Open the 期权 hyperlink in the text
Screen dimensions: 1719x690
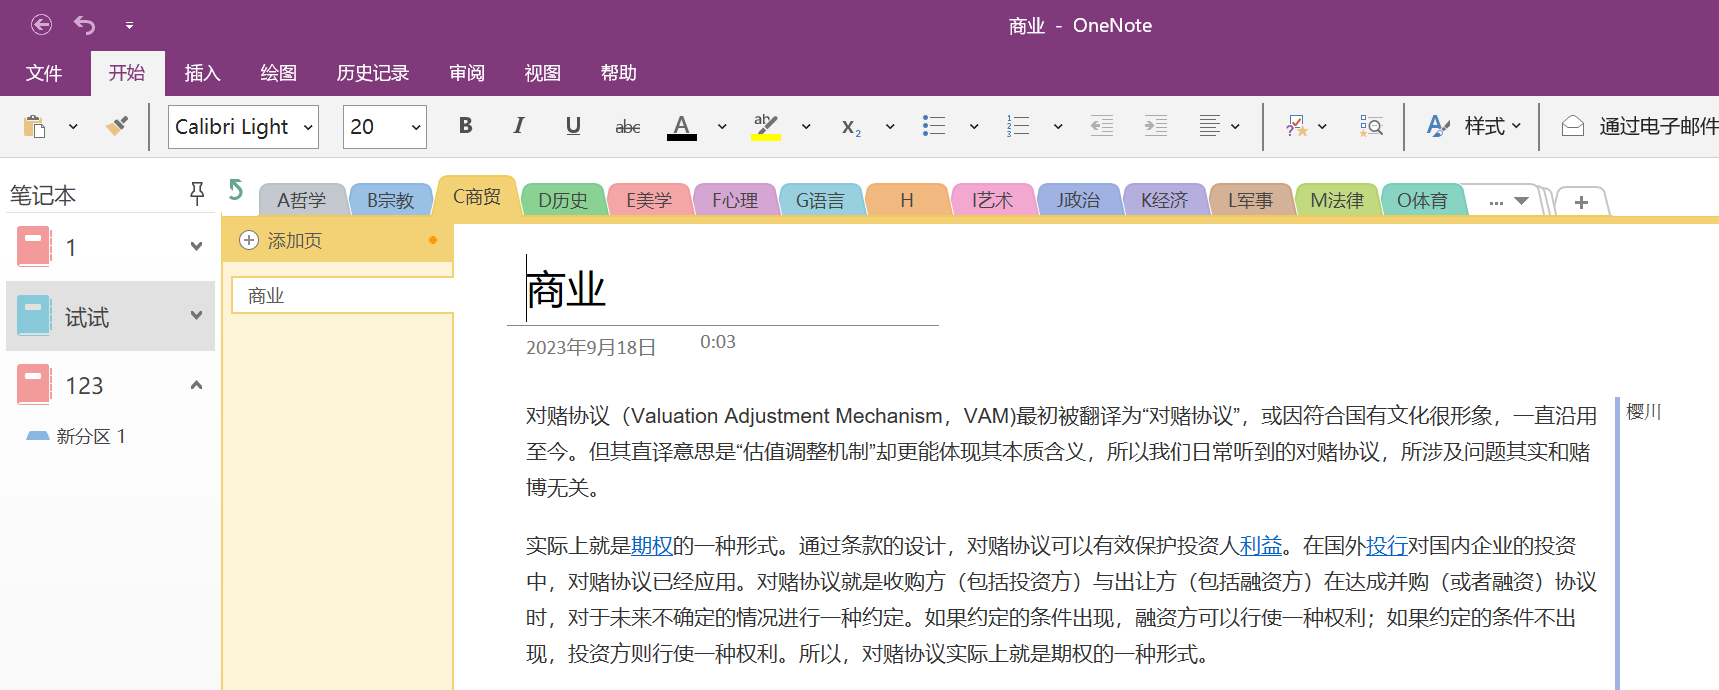pos(651,546)
